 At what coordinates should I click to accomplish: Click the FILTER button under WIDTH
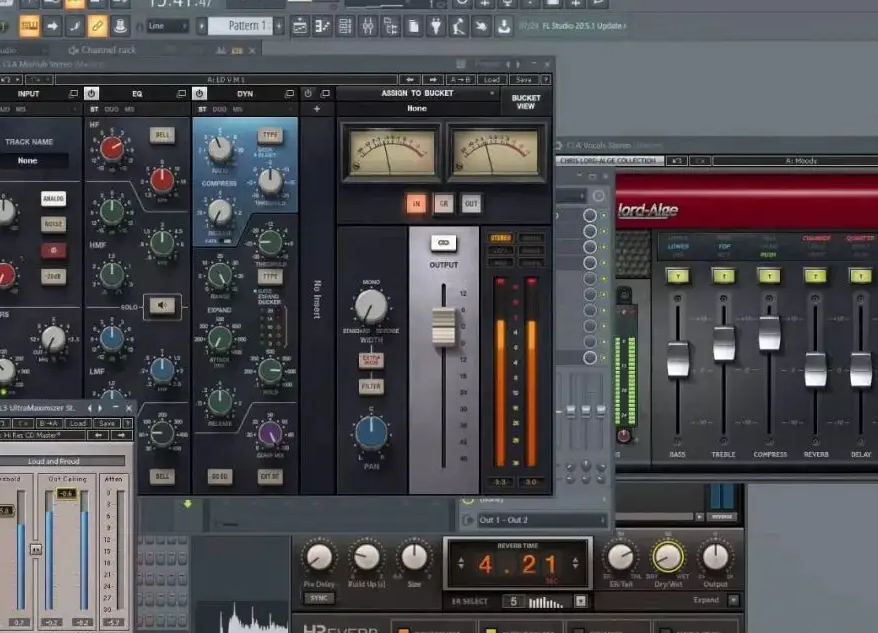point(371,386)
